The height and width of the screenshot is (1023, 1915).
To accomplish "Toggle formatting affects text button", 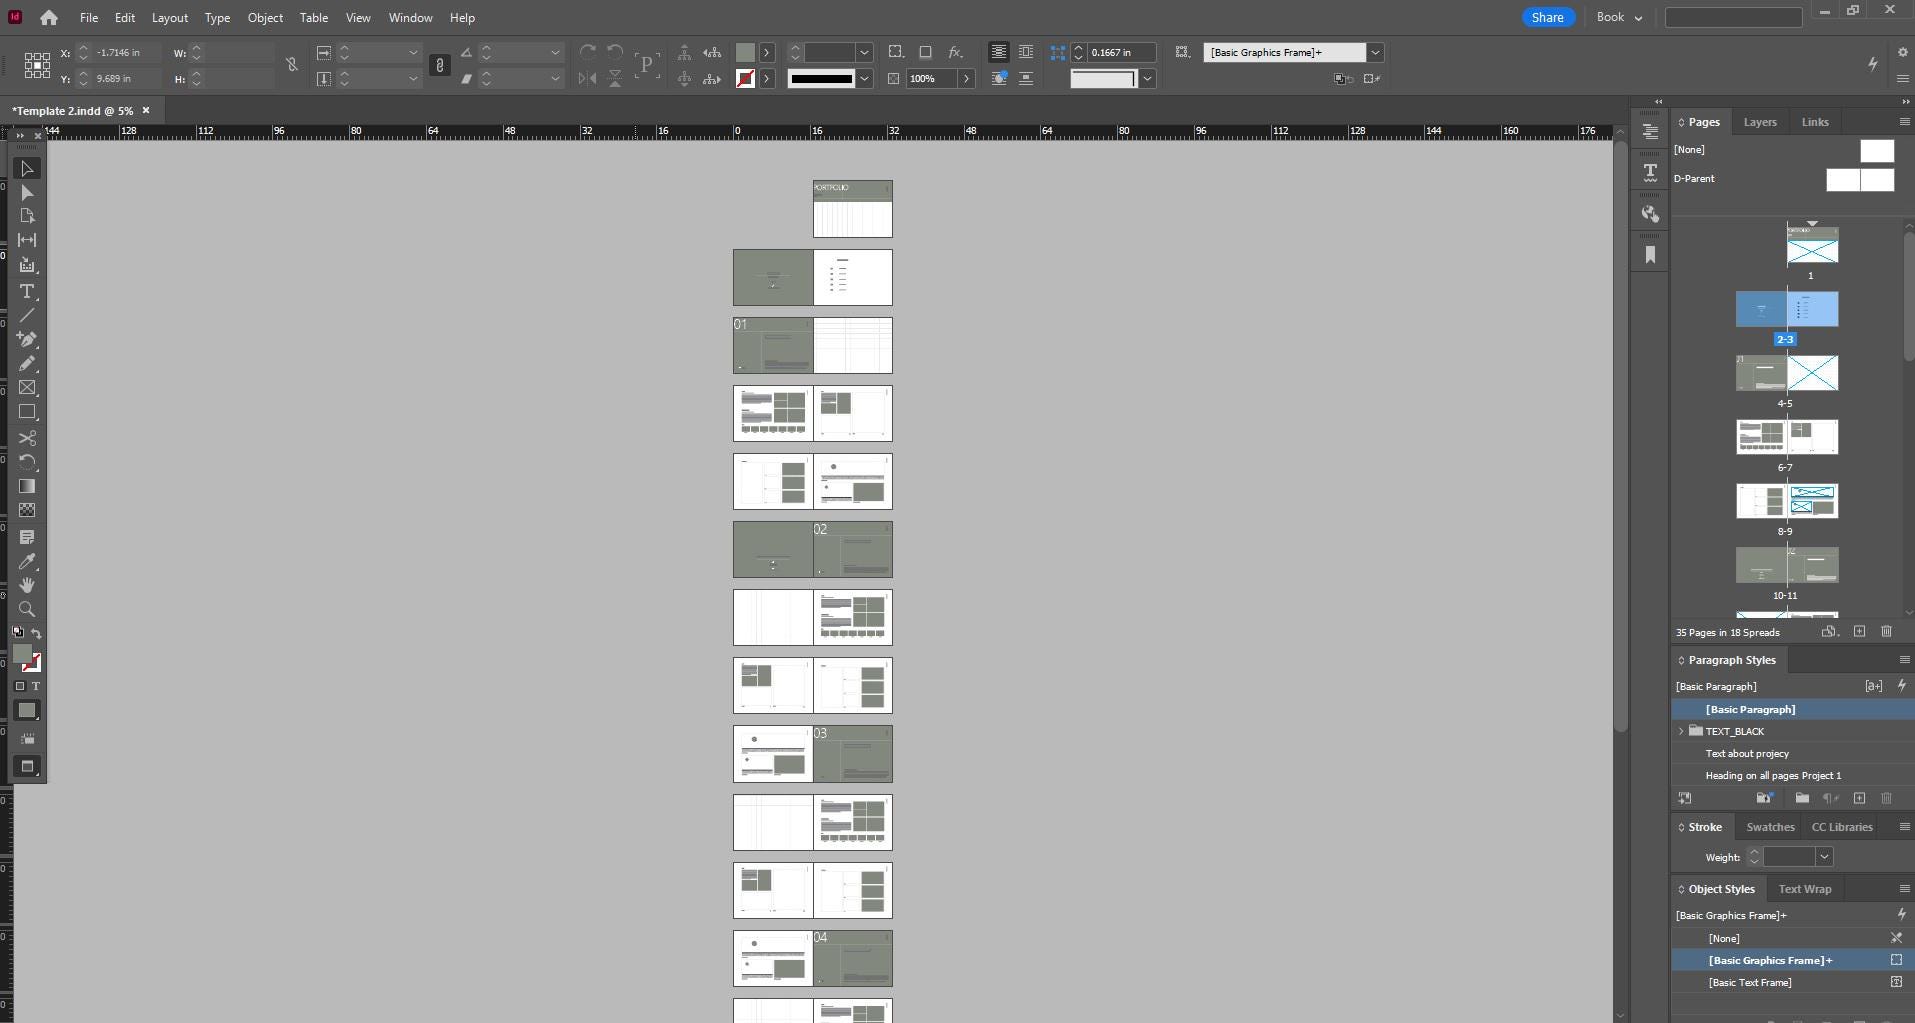I will coord(35,686).
